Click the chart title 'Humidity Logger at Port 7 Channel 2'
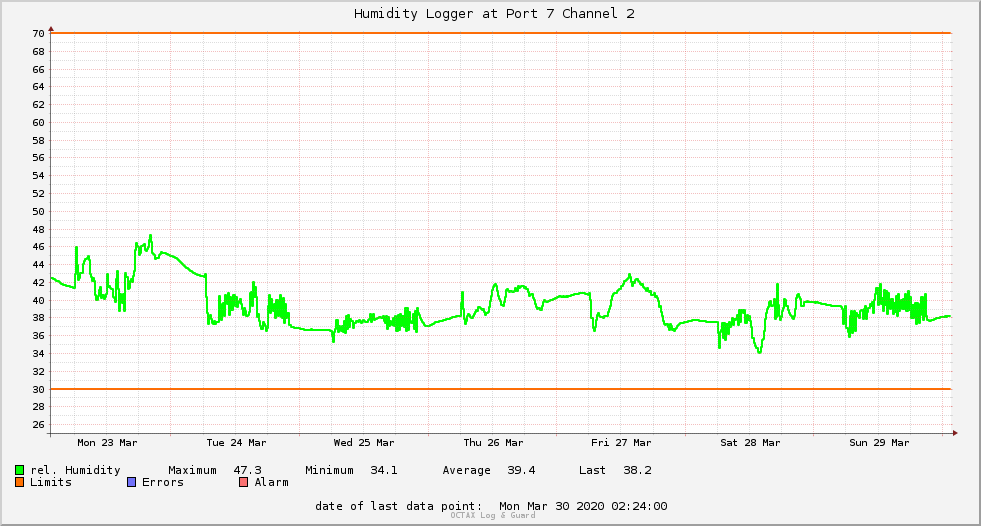 (494, 14)
